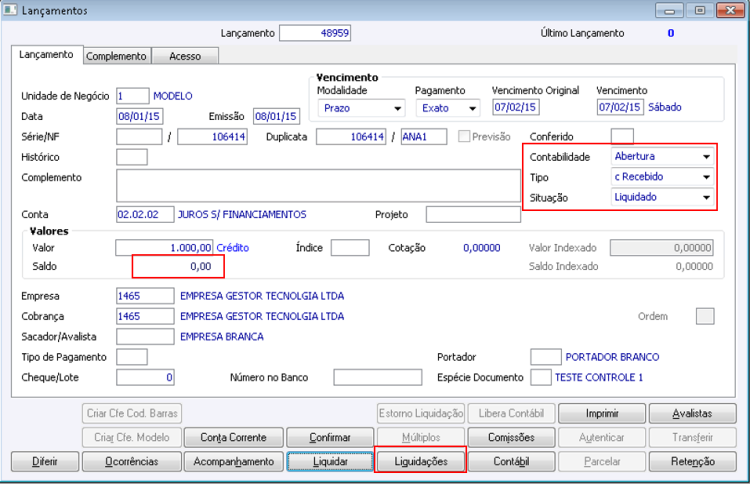The image size is (750, 484).
Task: Toggle the Previsão checkbox
Action: [463, 136]
